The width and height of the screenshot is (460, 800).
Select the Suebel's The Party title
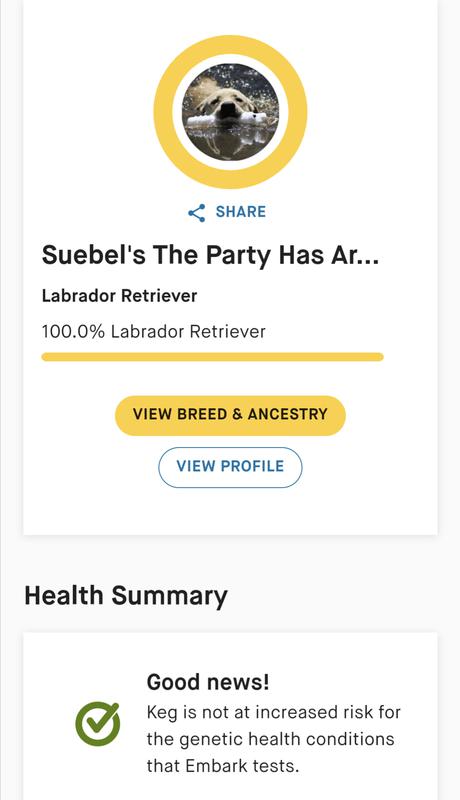(210, 255)
